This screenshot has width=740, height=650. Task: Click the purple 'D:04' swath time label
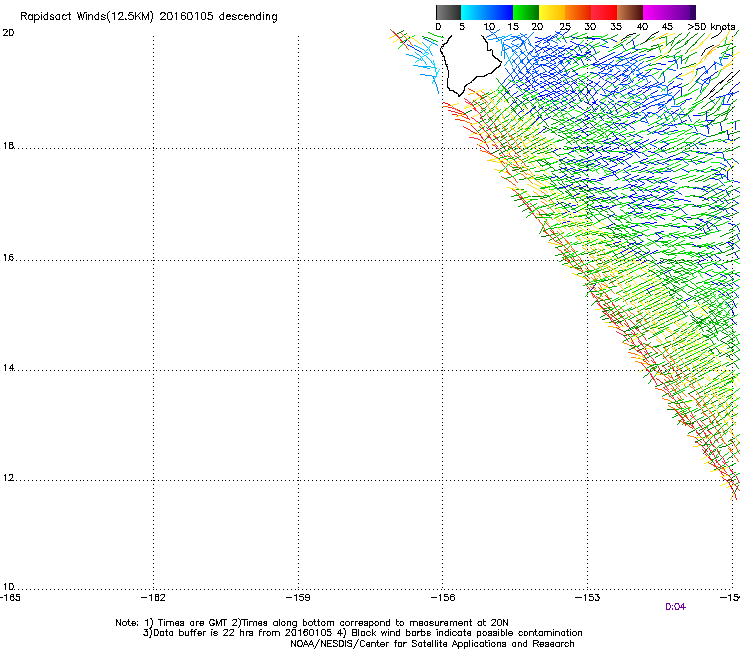(x=675, y=607)
